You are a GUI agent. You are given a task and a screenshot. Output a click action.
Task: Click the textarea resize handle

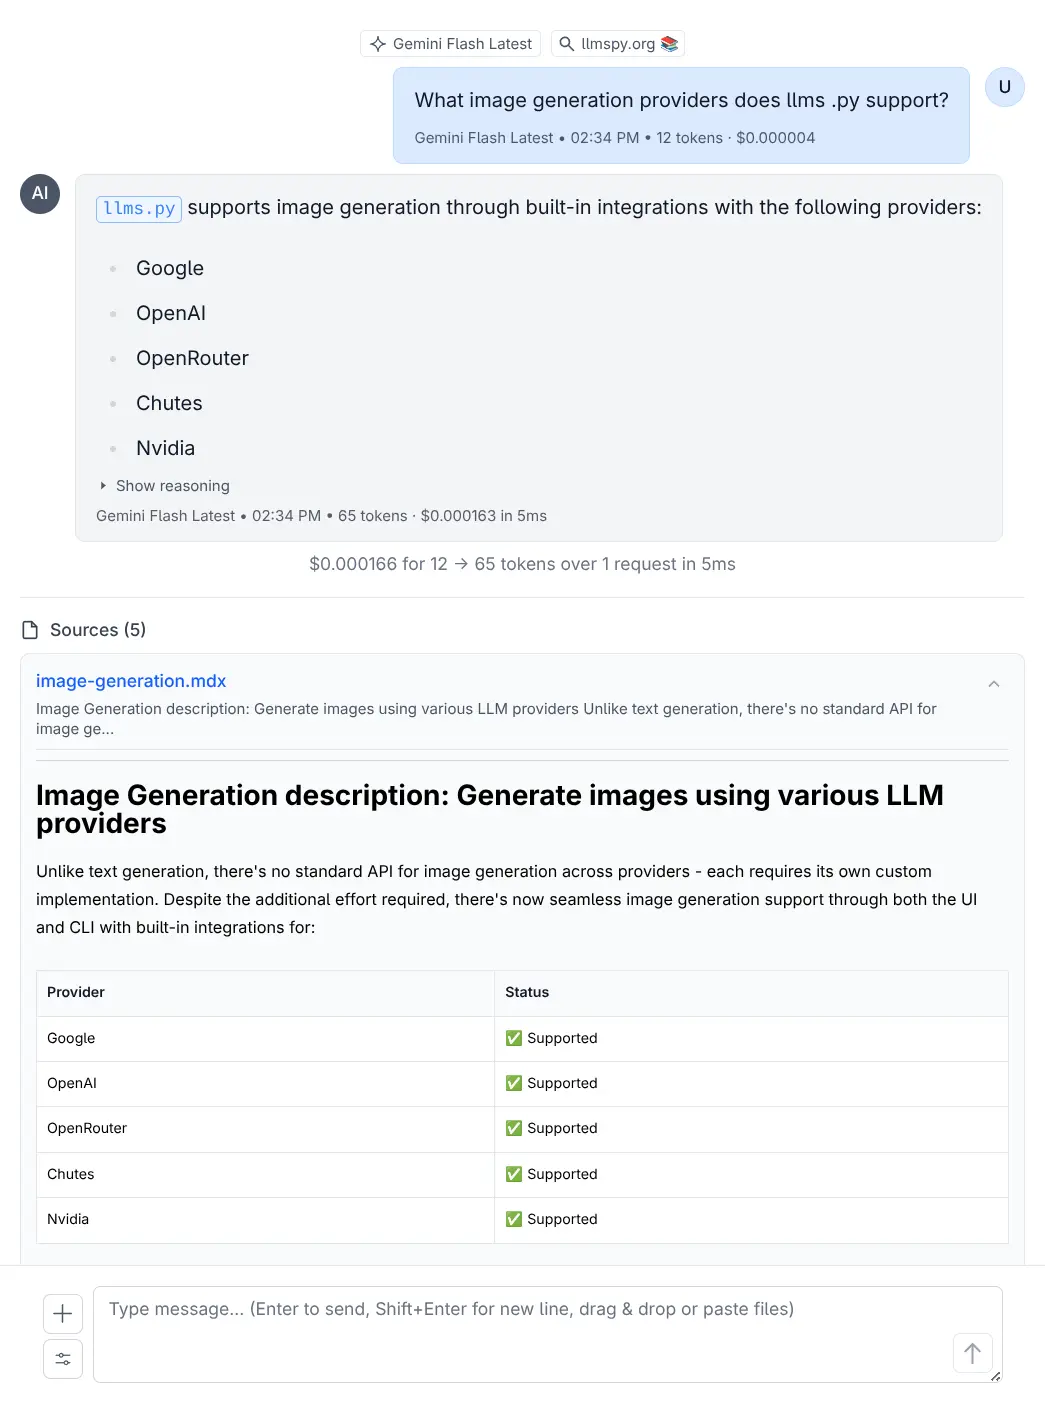coord(995,1376)
